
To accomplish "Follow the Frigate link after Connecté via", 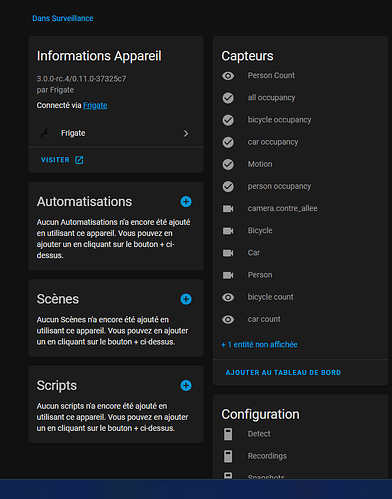I will [x=95, y=105].
